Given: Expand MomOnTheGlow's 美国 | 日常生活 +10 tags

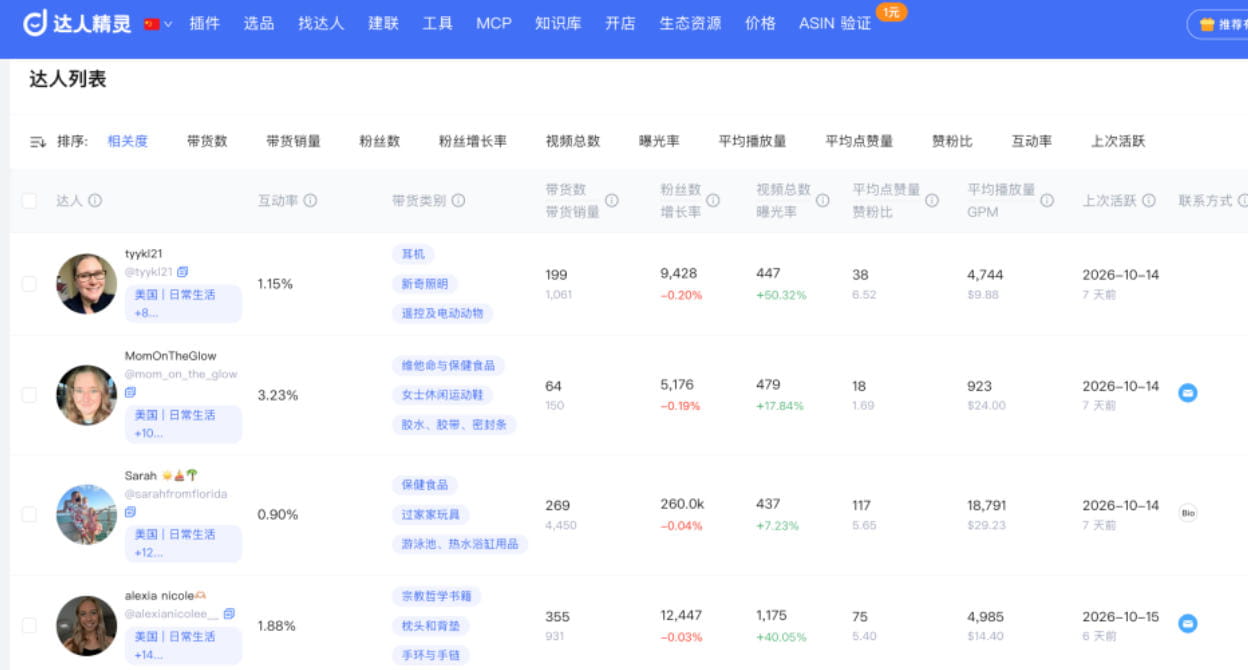Looking at the screenshot, I should click(x=183, y=424).
